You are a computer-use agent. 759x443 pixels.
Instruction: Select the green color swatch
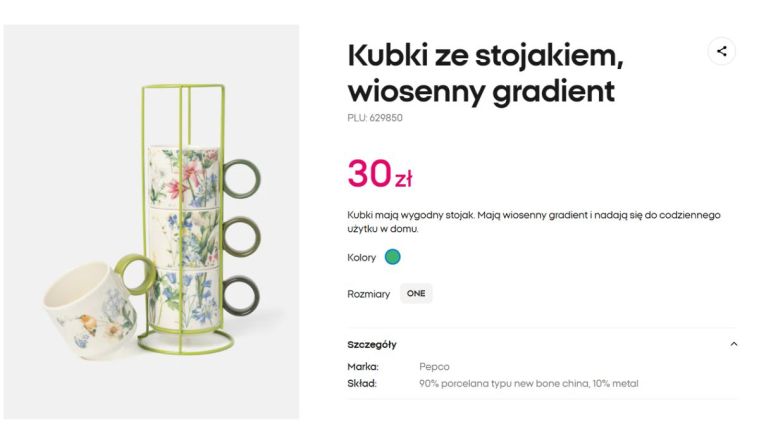393,257
